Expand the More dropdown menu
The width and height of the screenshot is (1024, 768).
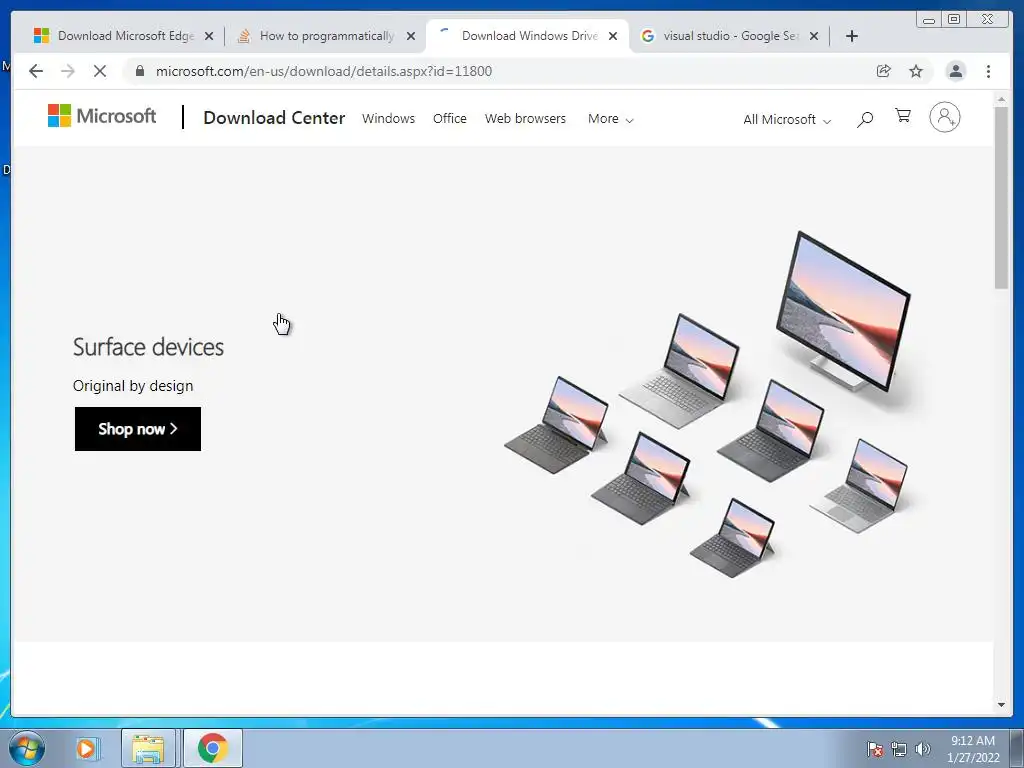point(611,119)
